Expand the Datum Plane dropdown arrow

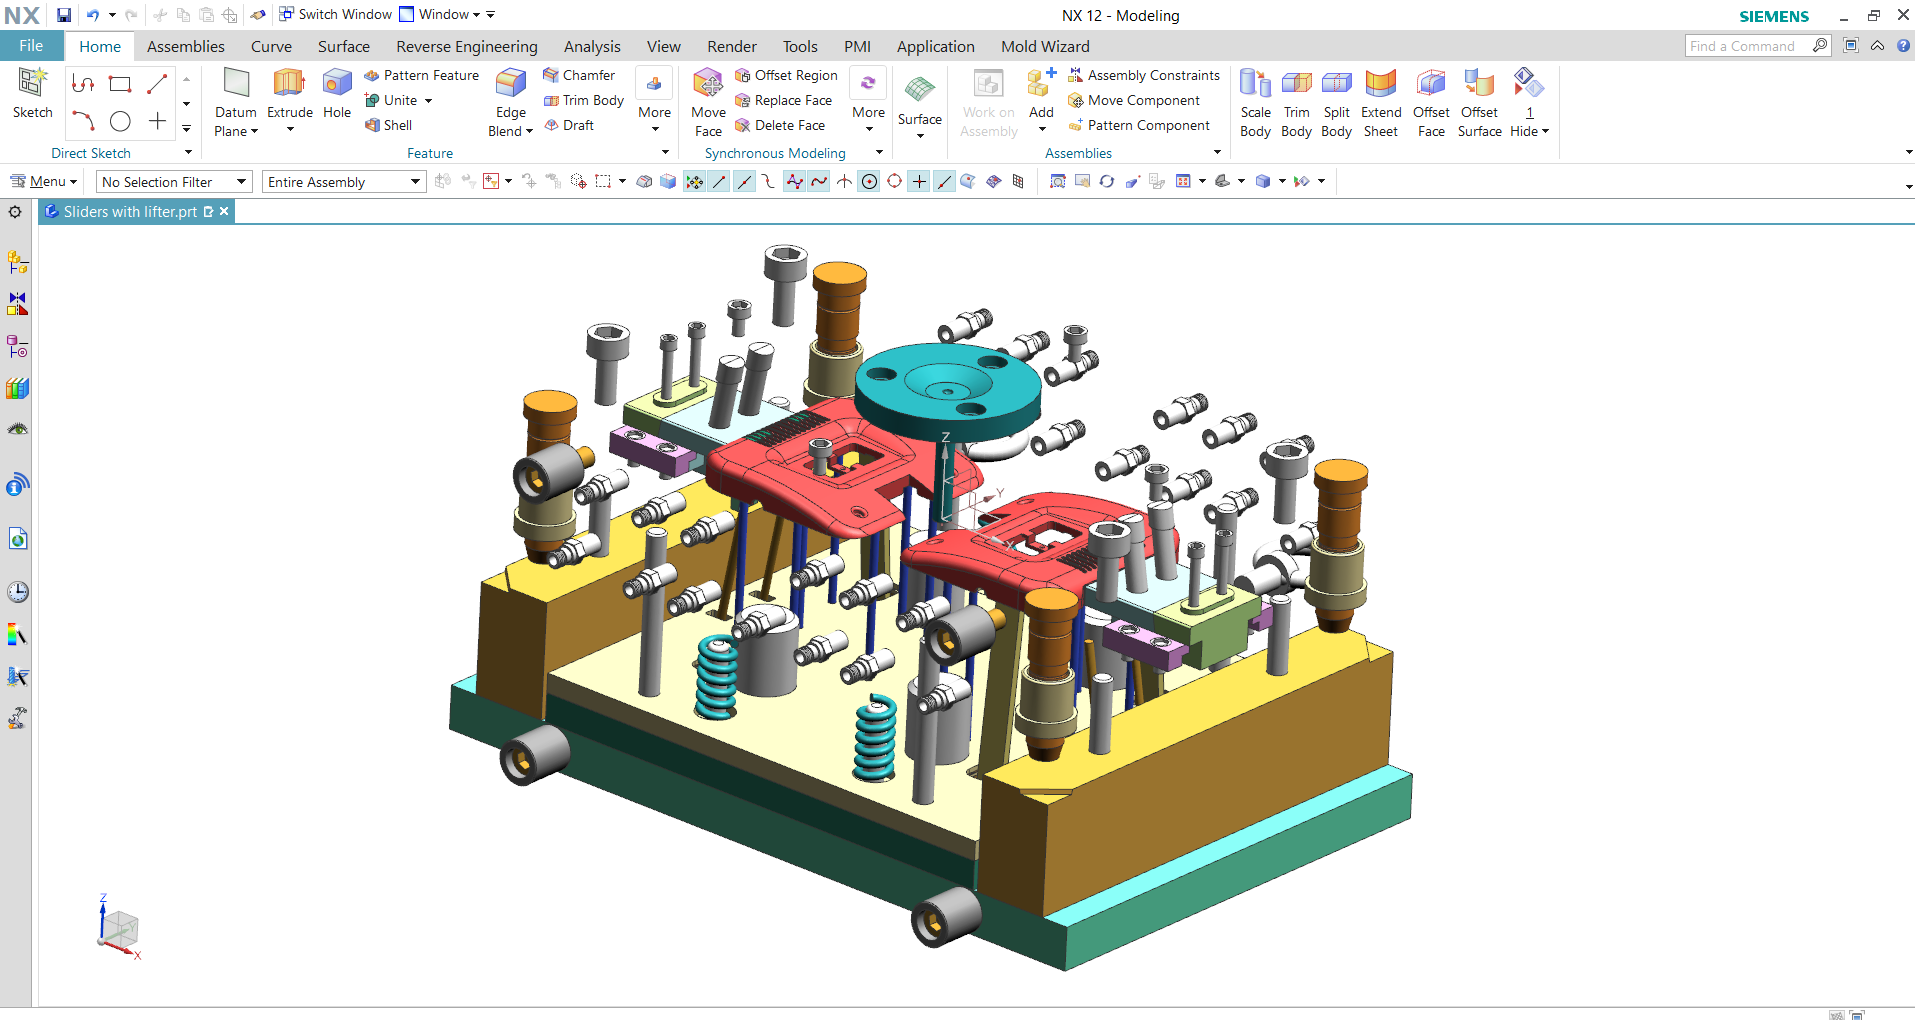tap(255, 132)
